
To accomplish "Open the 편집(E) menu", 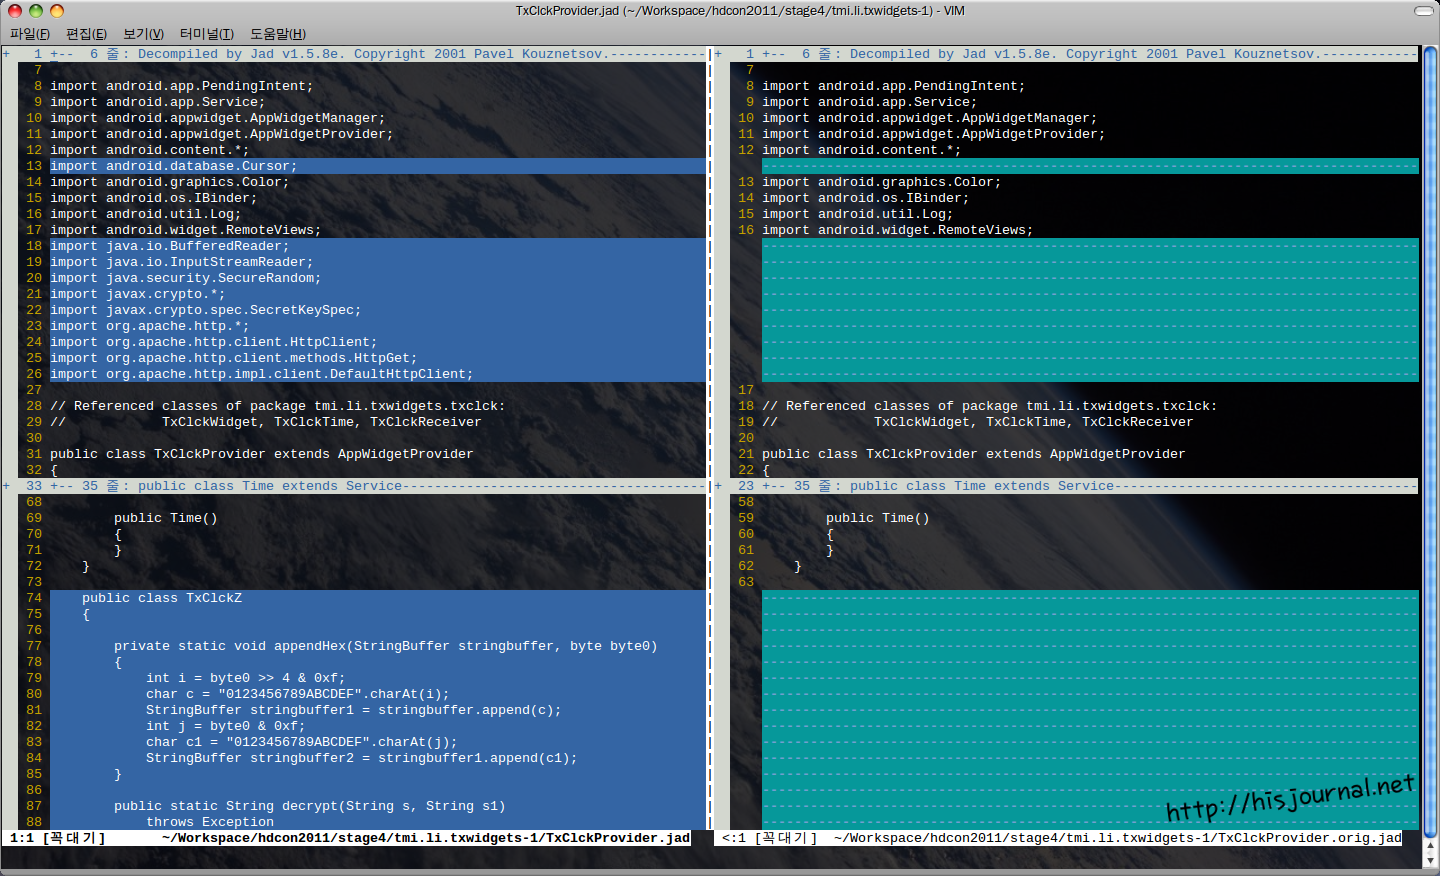I will 86,34.
